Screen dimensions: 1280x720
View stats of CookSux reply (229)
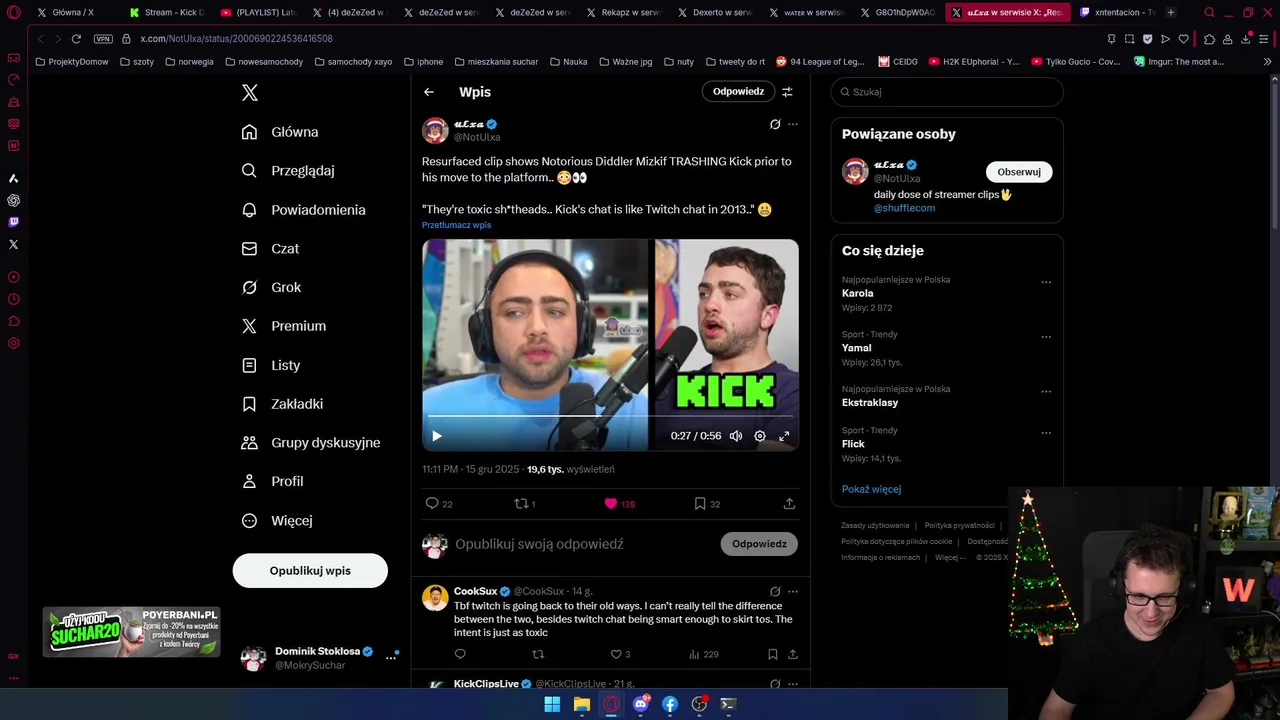(x=703, y=654)
